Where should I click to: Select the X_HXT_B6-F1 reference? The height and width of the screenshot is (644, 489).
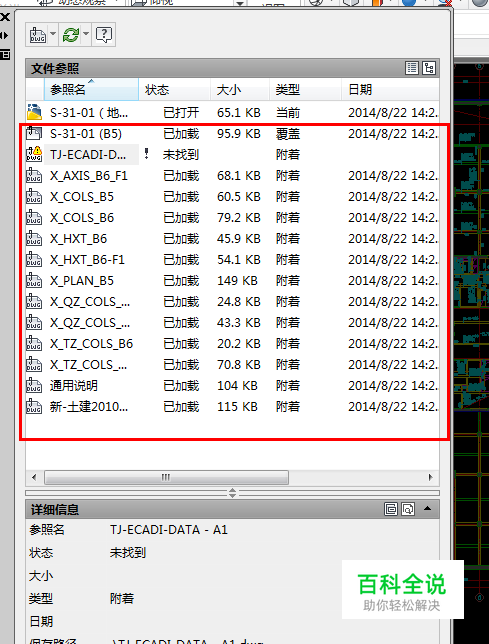(232, 260)
